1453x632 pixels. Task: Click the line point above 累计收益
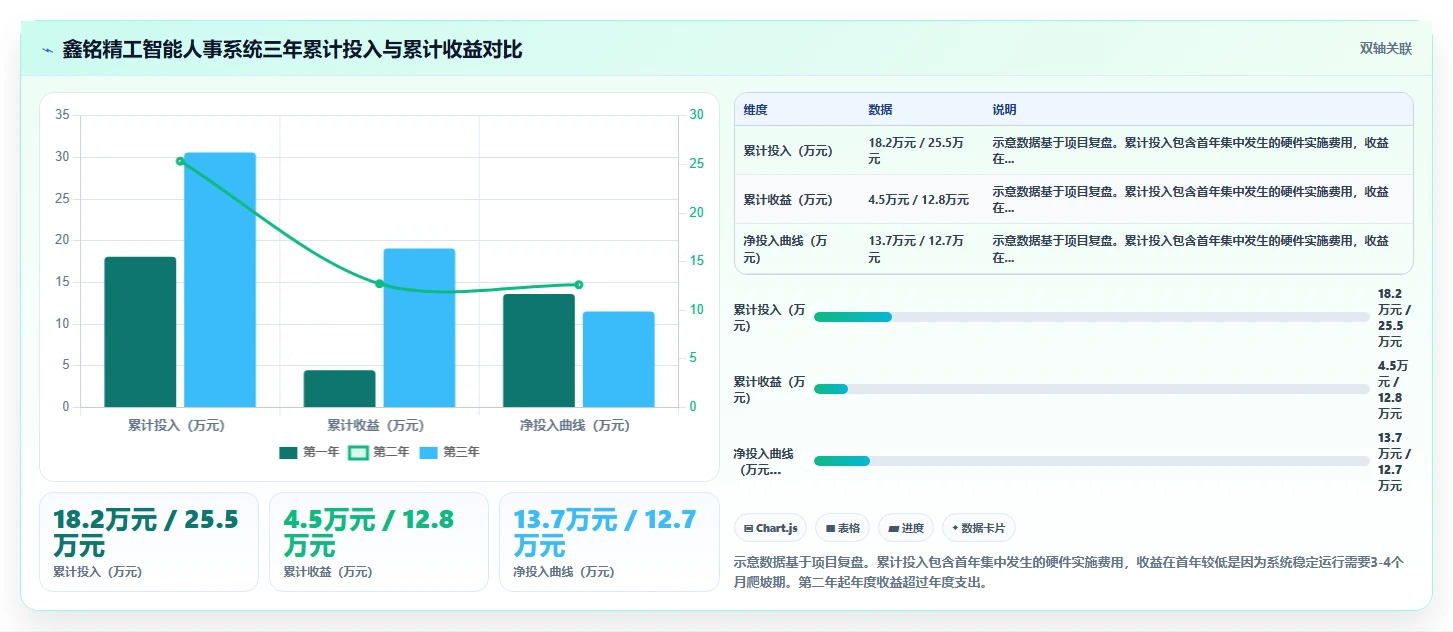coord(379,283)
